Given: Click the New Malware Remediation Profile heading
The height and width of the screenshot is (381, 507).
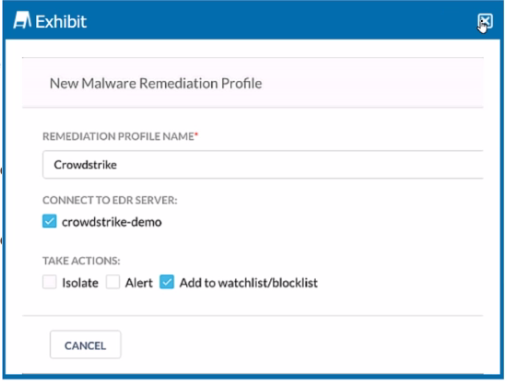Looking at the screenshot, I should point(156,83).
